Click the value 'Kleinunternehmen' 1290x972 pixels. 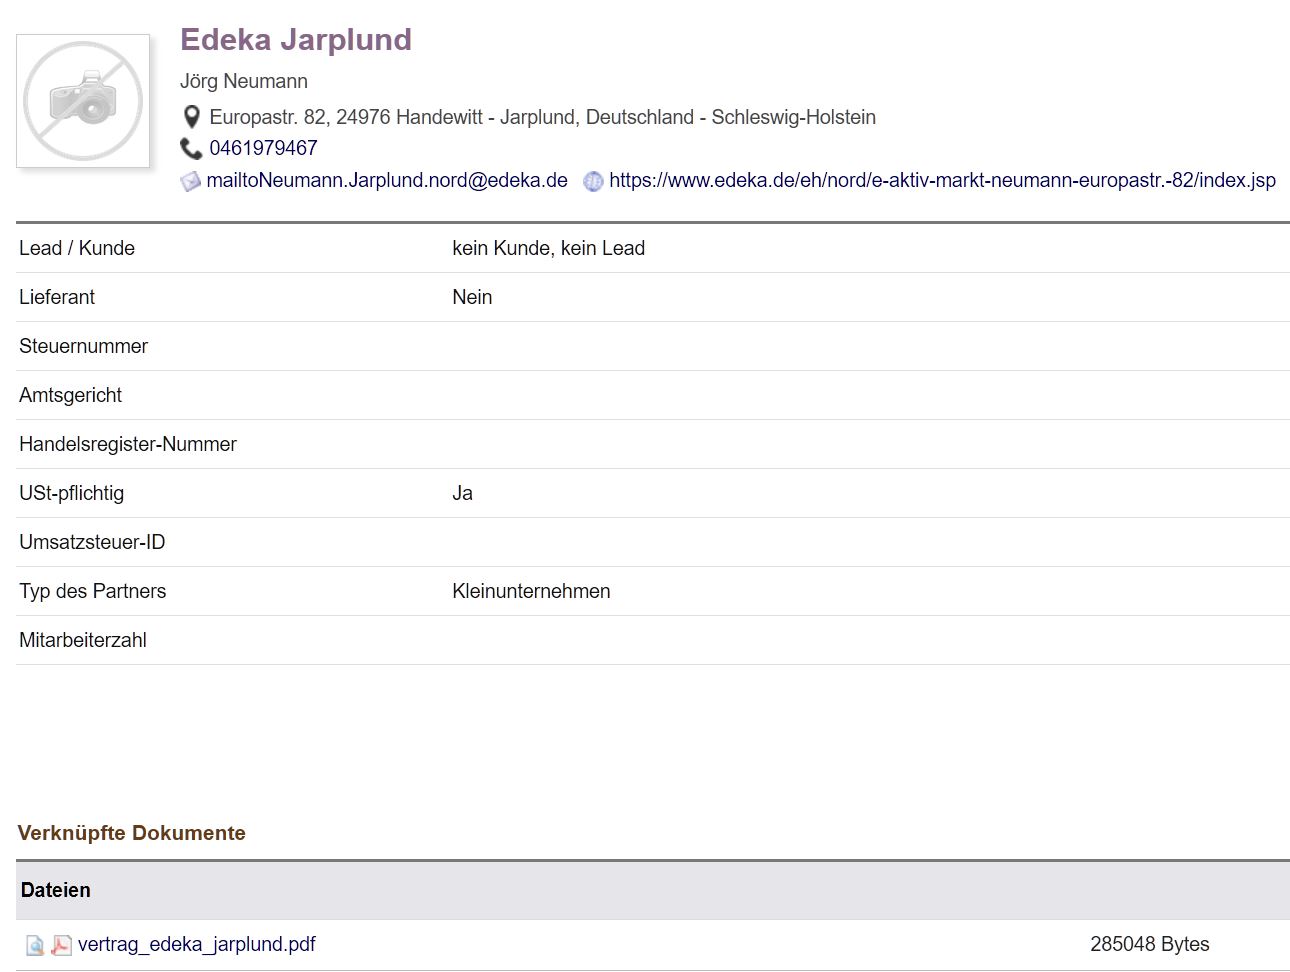531,591
